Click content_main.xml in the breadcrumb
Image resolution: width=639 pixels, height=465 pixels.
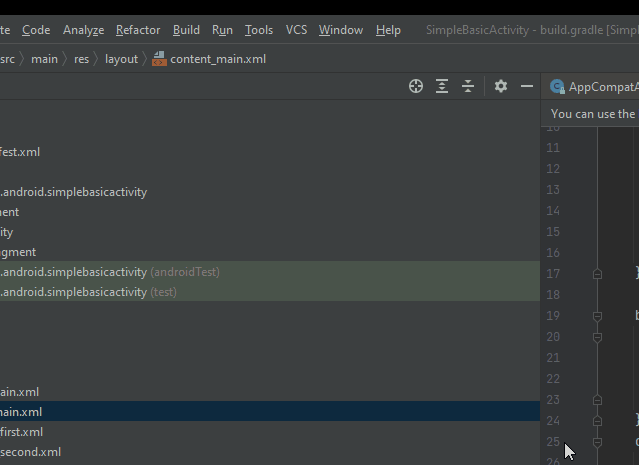pos(218,59)
